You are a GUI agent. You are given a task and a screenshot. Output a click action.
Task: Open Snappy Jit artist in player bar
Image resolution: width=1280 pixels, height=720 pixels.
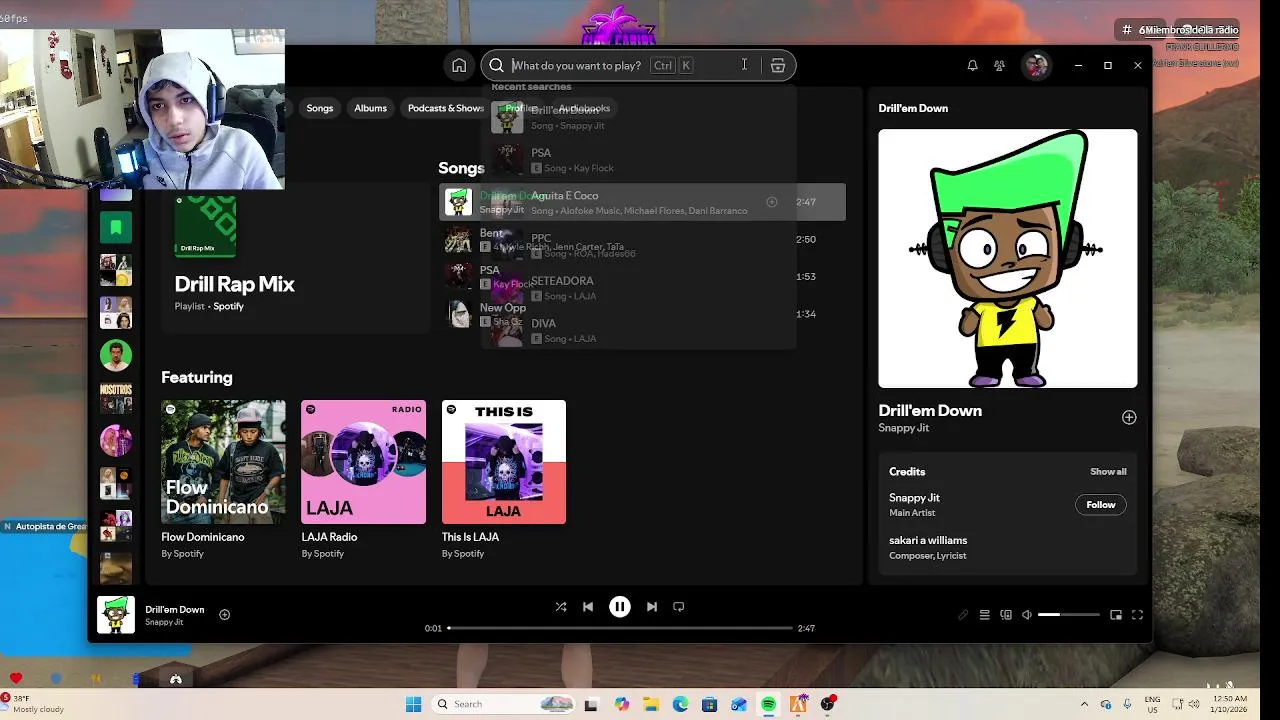pyautogui.click(x=164, y=622)
